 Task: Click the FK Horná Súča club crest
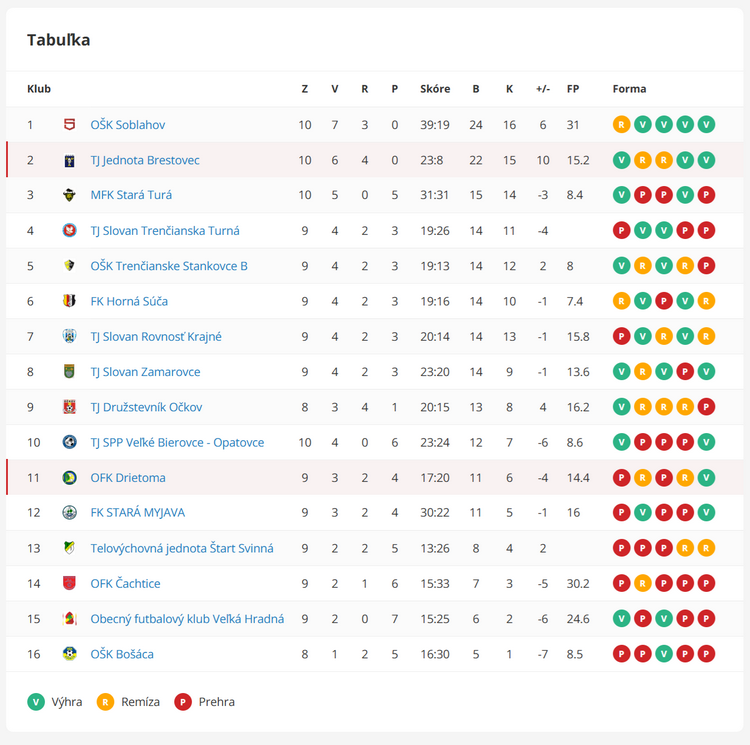point(69,301)
